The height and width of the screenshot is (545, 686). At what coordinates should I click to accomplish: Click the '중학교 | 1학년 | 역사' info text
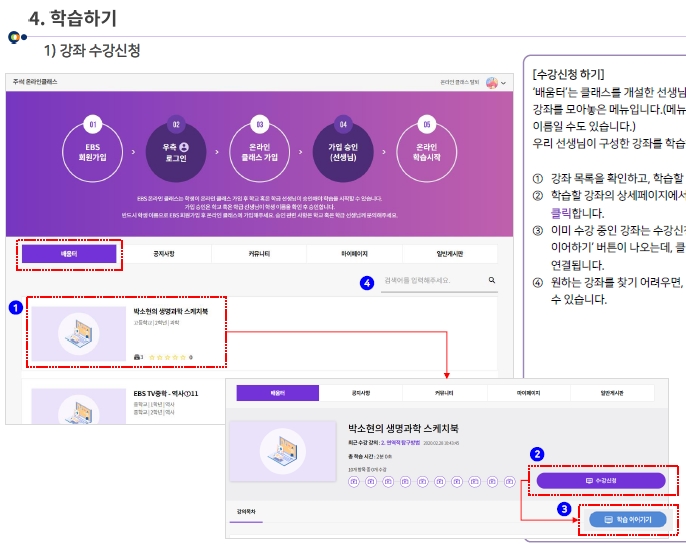pos(154,405)
